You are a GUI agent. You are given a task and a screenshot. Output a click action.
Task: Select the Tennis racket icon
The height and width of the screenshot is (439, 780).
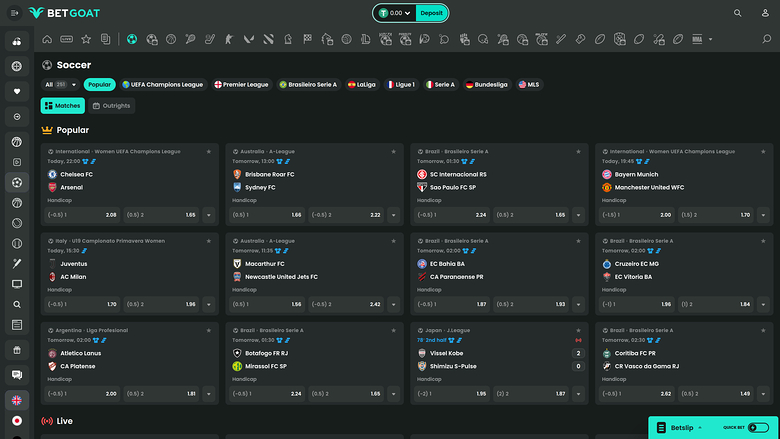coord(191,39)
